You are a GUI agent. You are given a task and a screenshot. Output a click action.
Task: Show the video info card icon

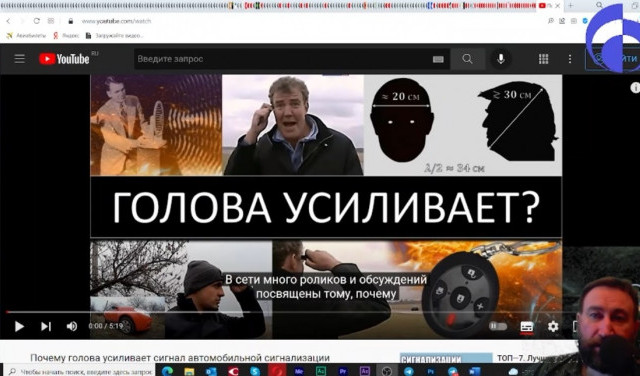click(x=635, y=88)
